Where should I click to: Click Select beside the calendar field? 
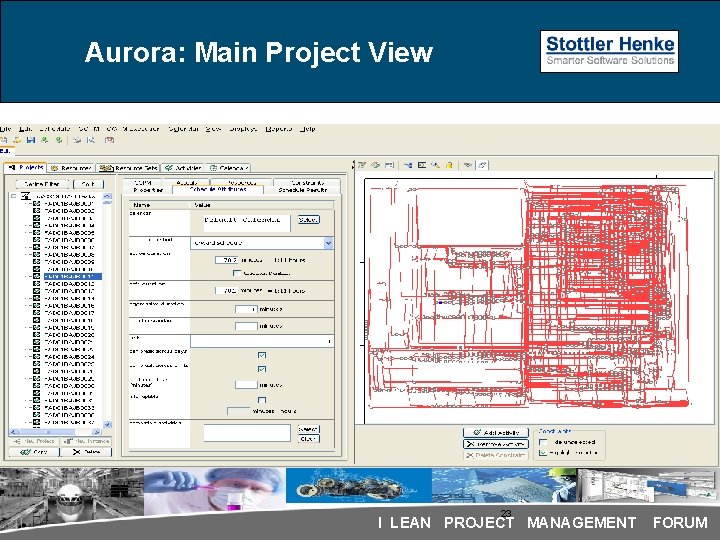[308, 219]
